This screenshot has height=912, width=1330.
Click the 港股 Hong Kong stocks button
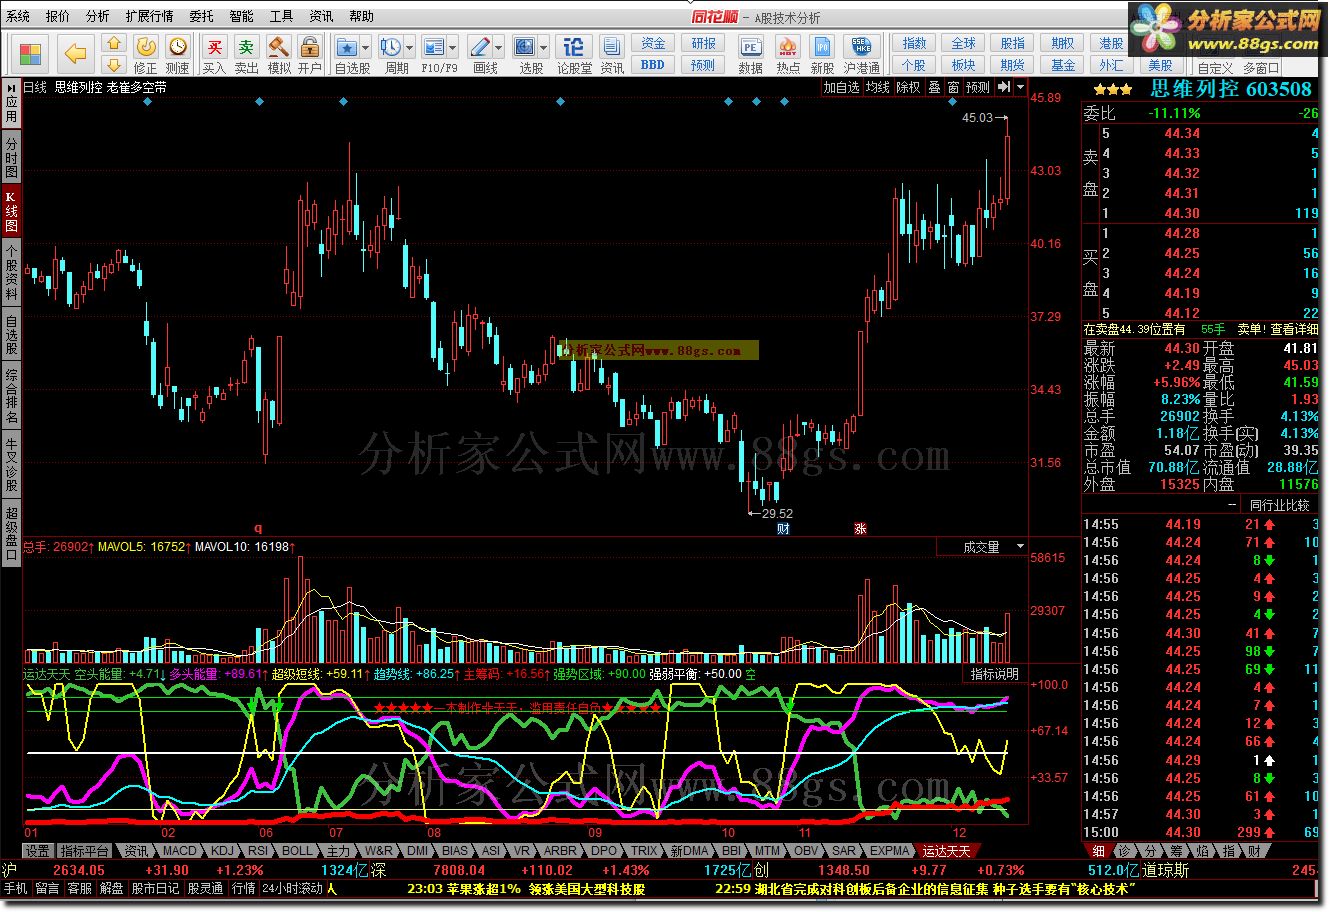(x=1112, y=43)
